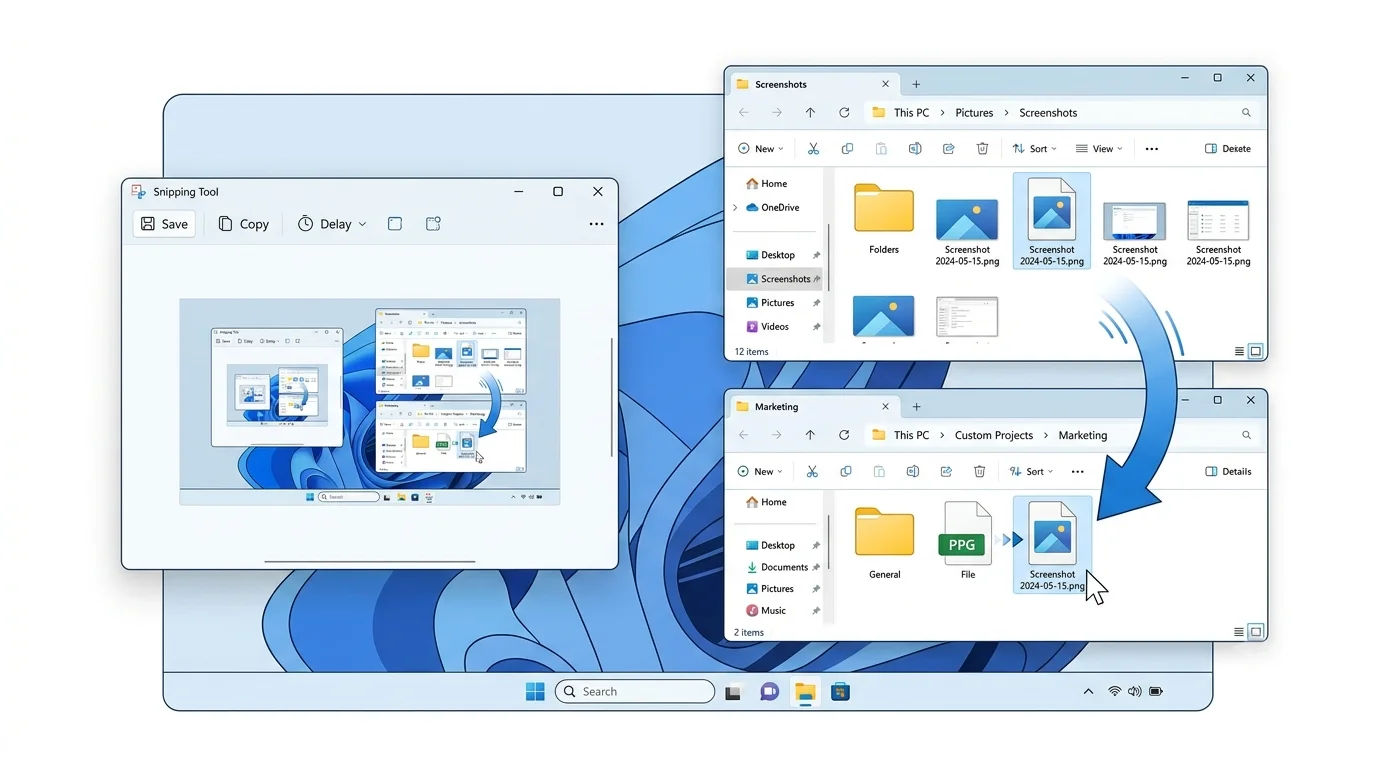The width and height of the screenshot is (1376, 768).
Task: Click the '12 items' status text
Action: (x=752, y=352)
